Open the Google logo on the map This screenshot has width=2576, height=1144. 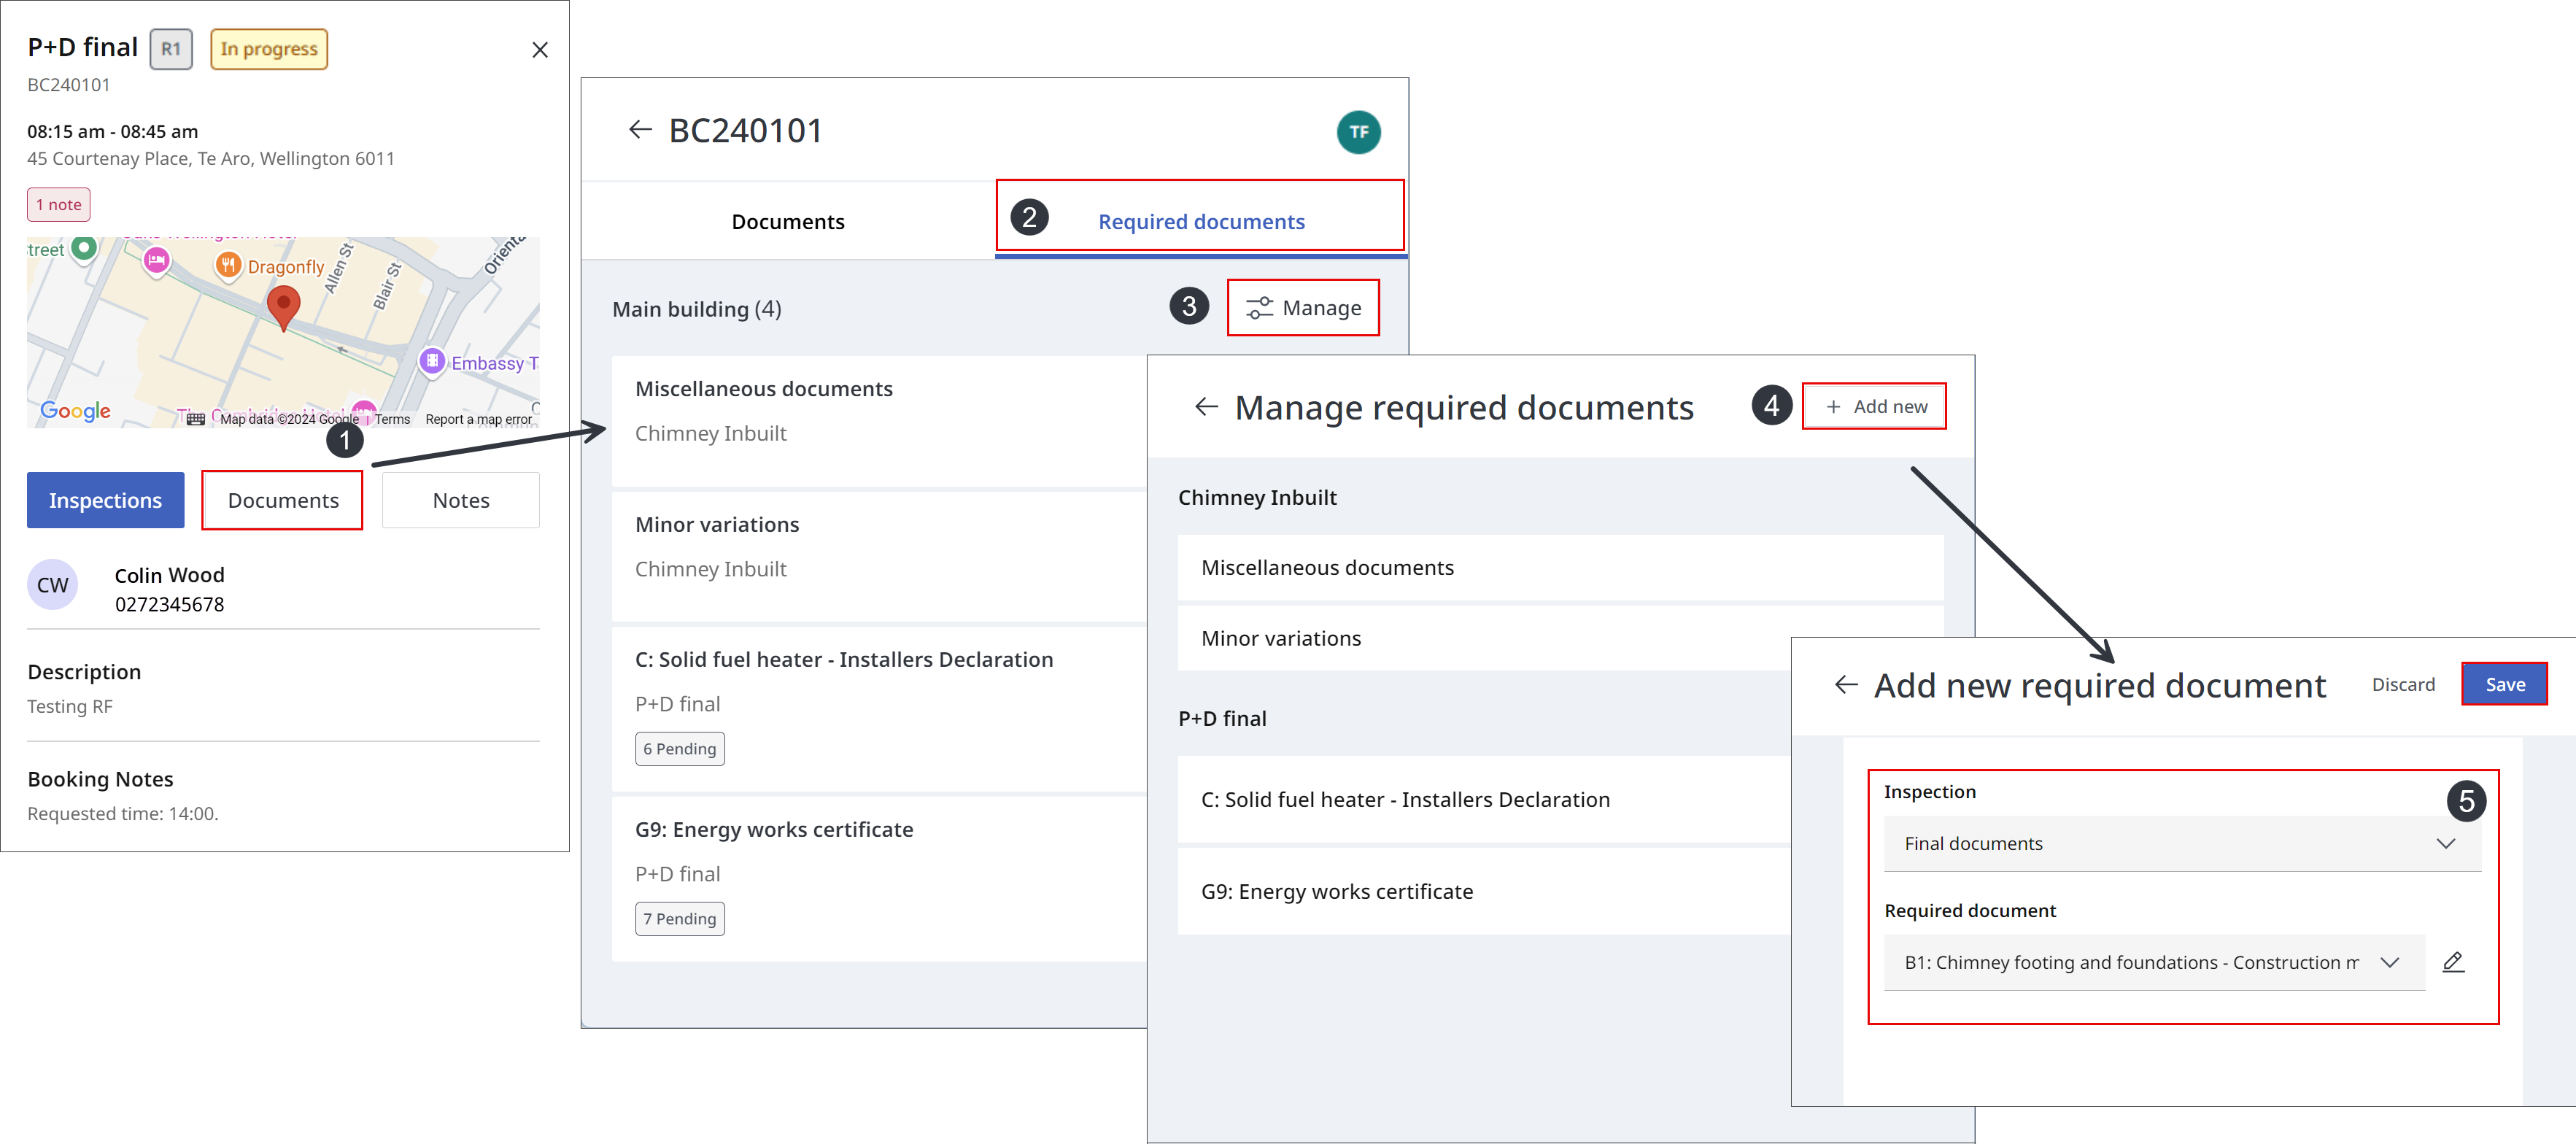coord(75,411)
